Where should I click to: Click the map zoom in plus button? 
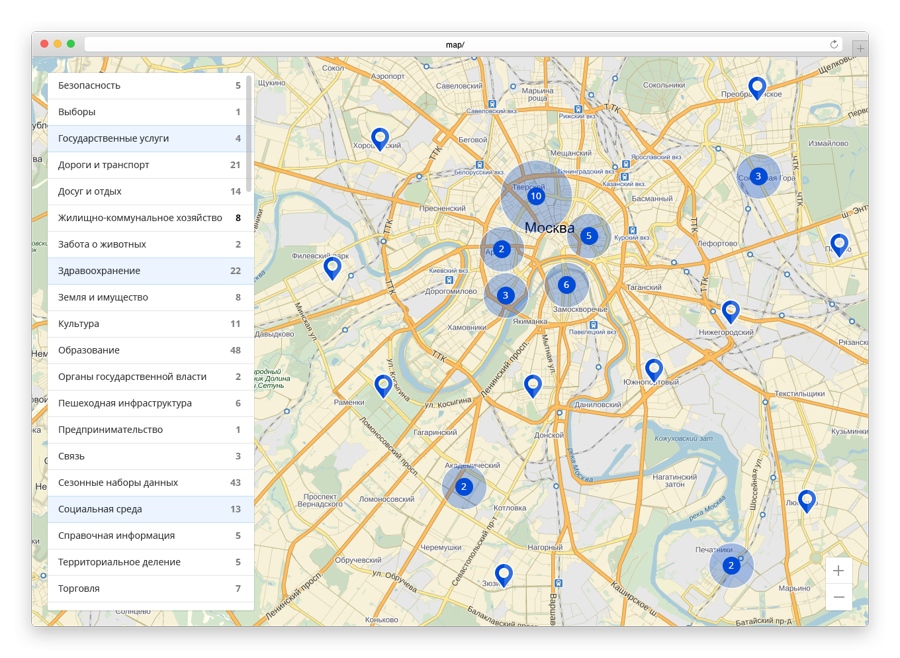click(839, 571)
